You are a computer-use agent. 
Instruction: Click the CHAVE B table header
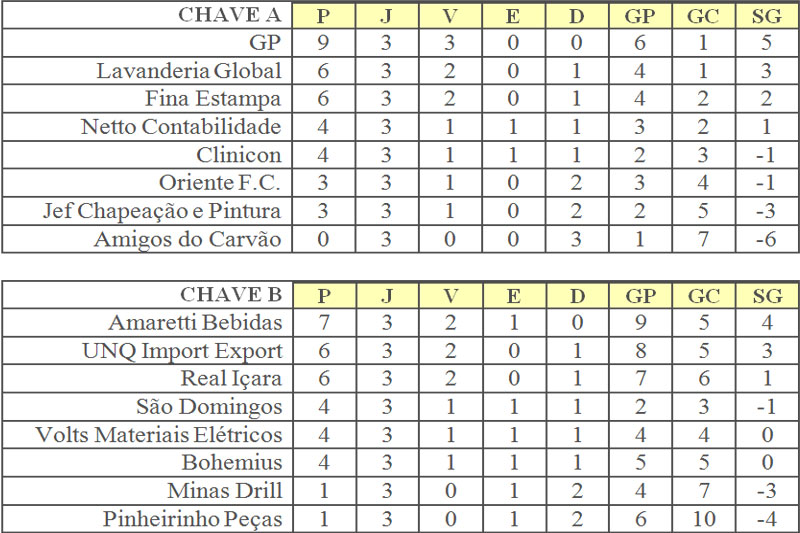pos(231,295)
